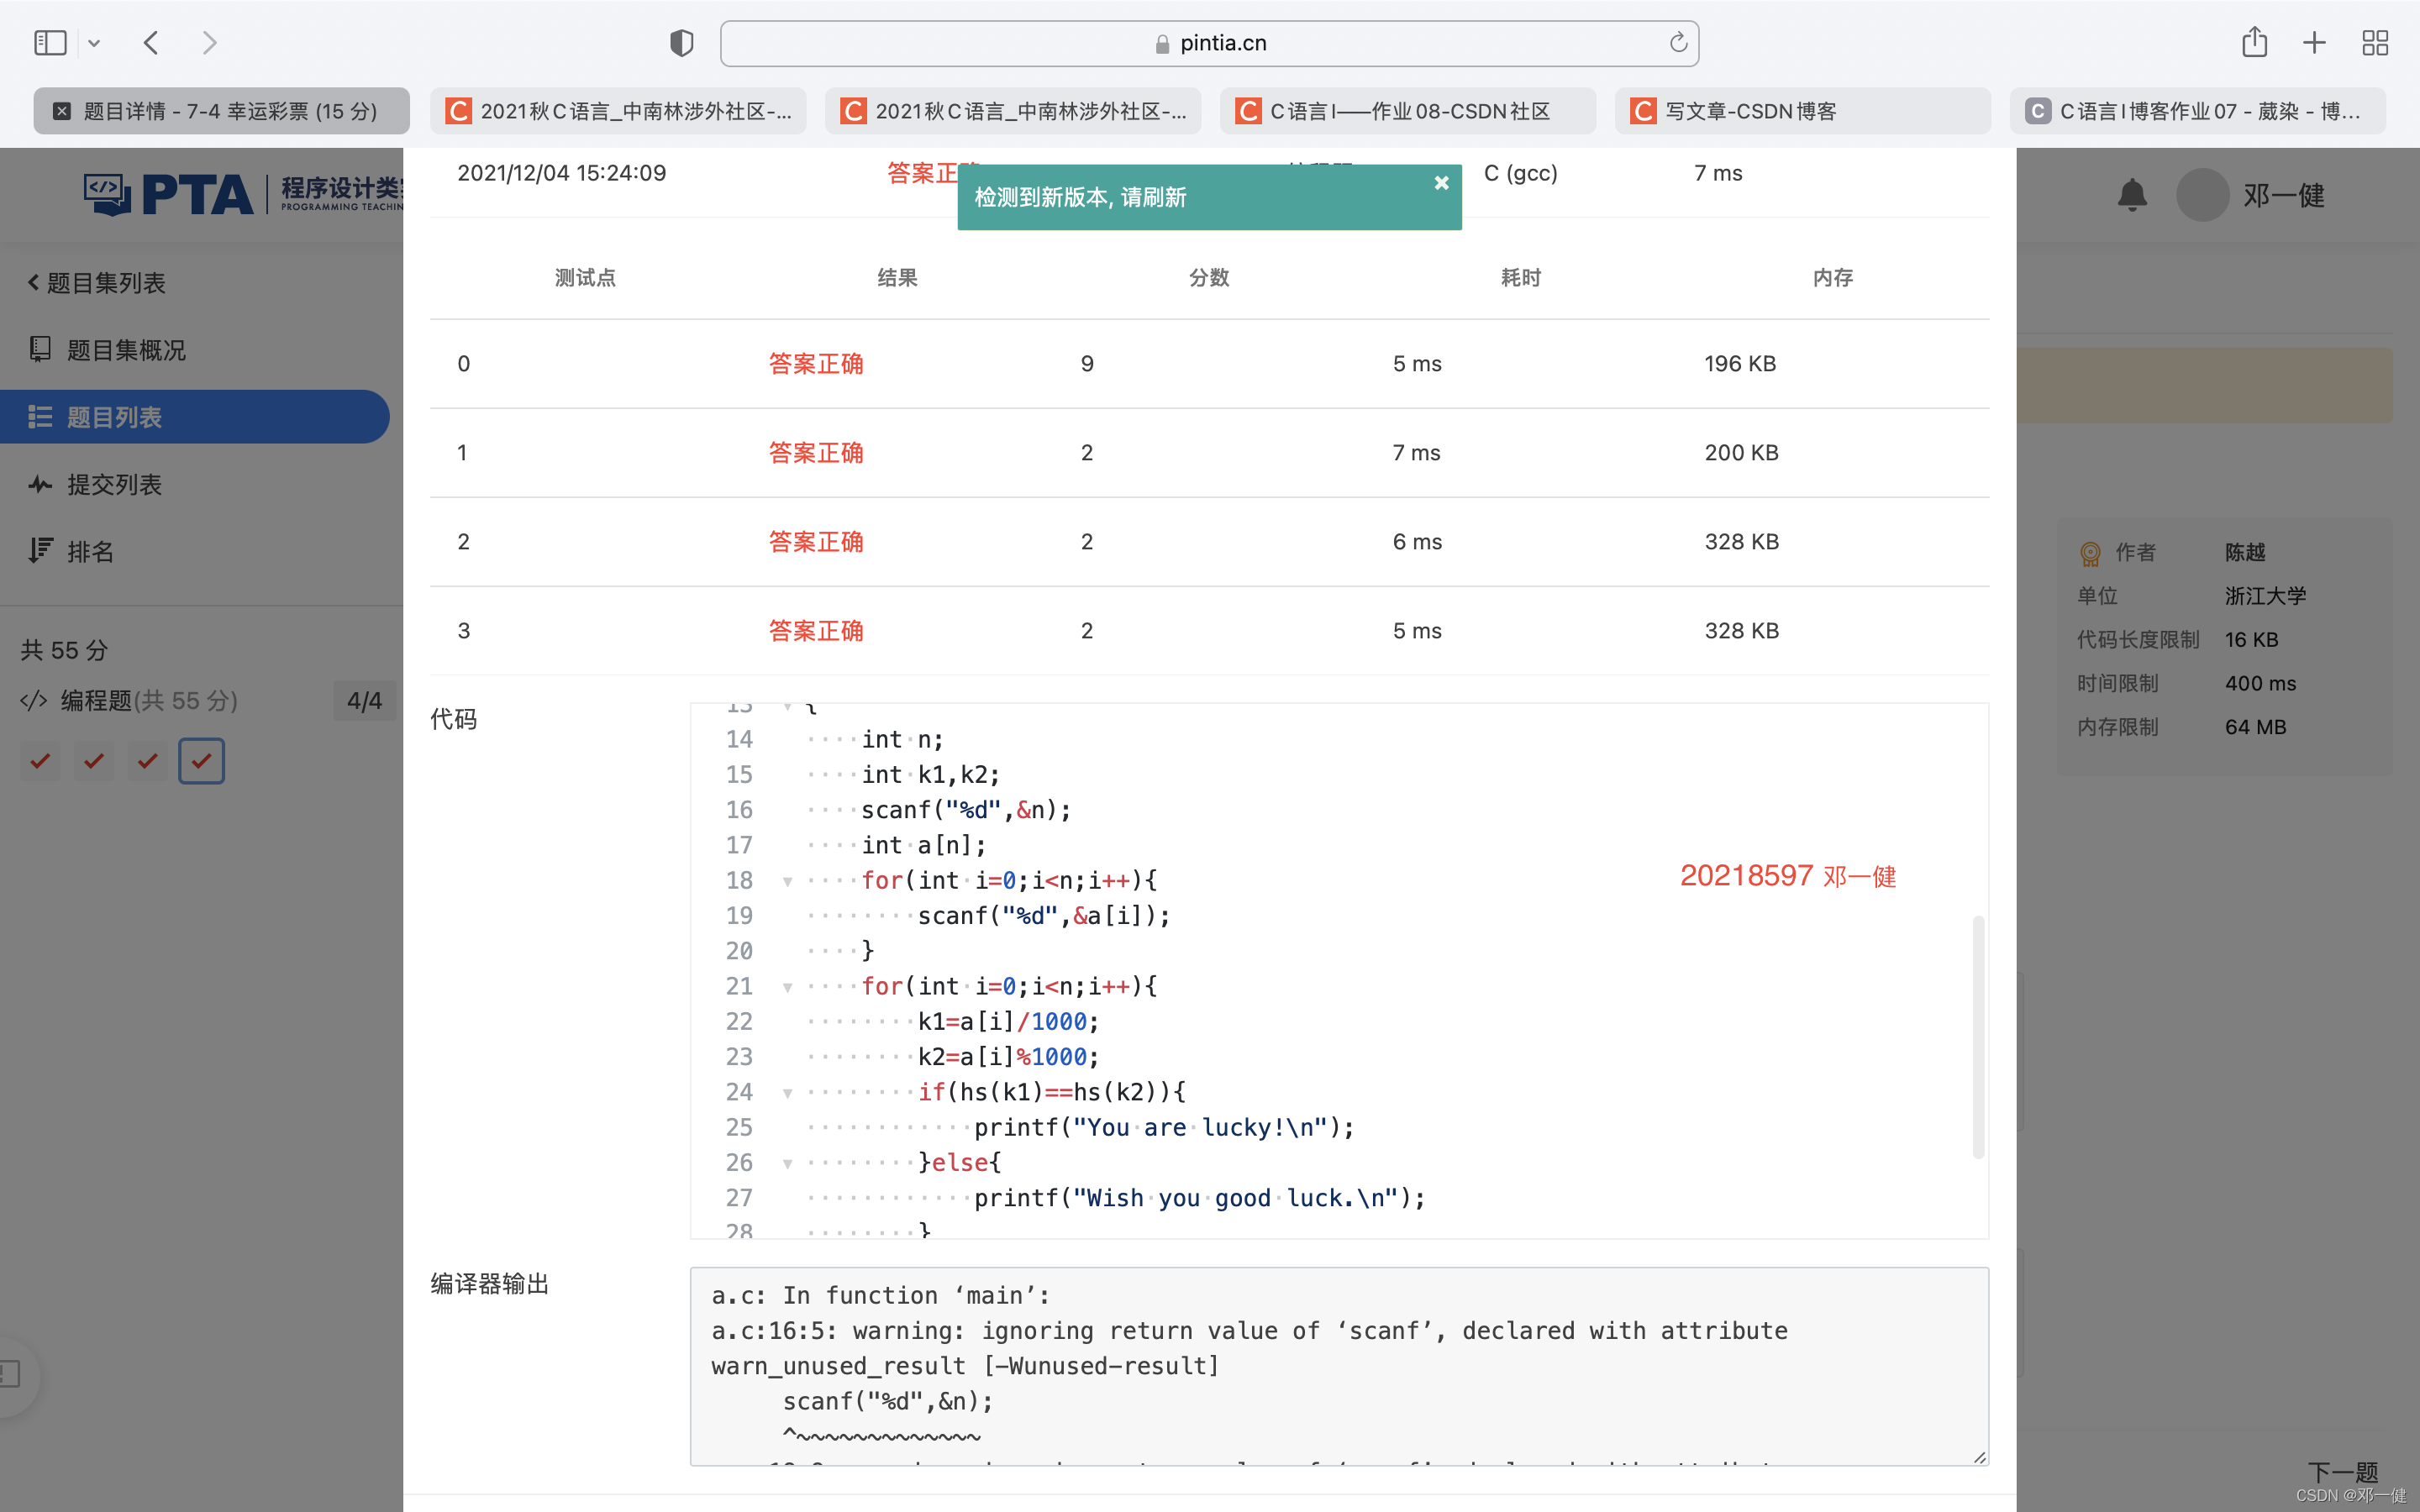Viewport: 2420px width, 1512px height.
Task: Reload the page with the refresh icon
Action: 1677,42
